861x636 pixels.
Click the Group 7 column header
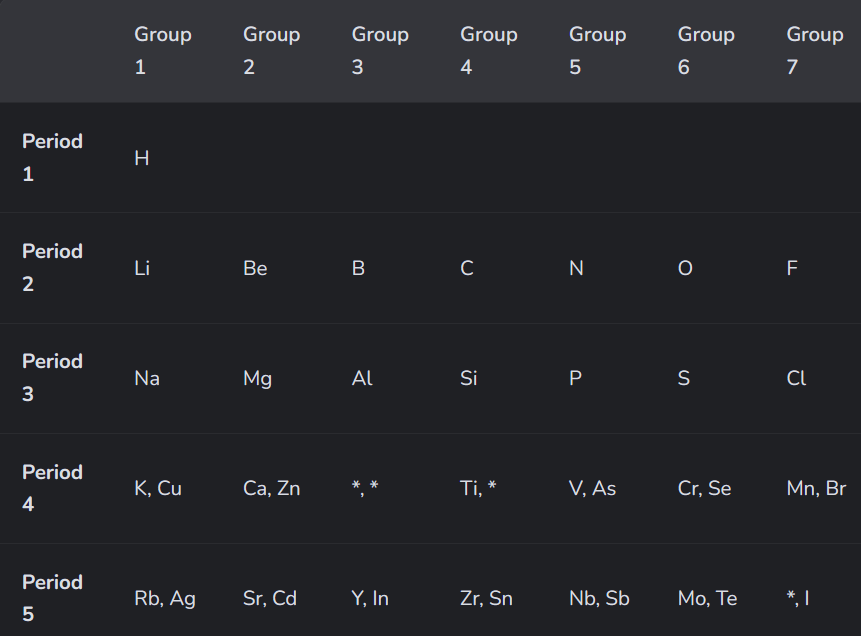point(814,51)
